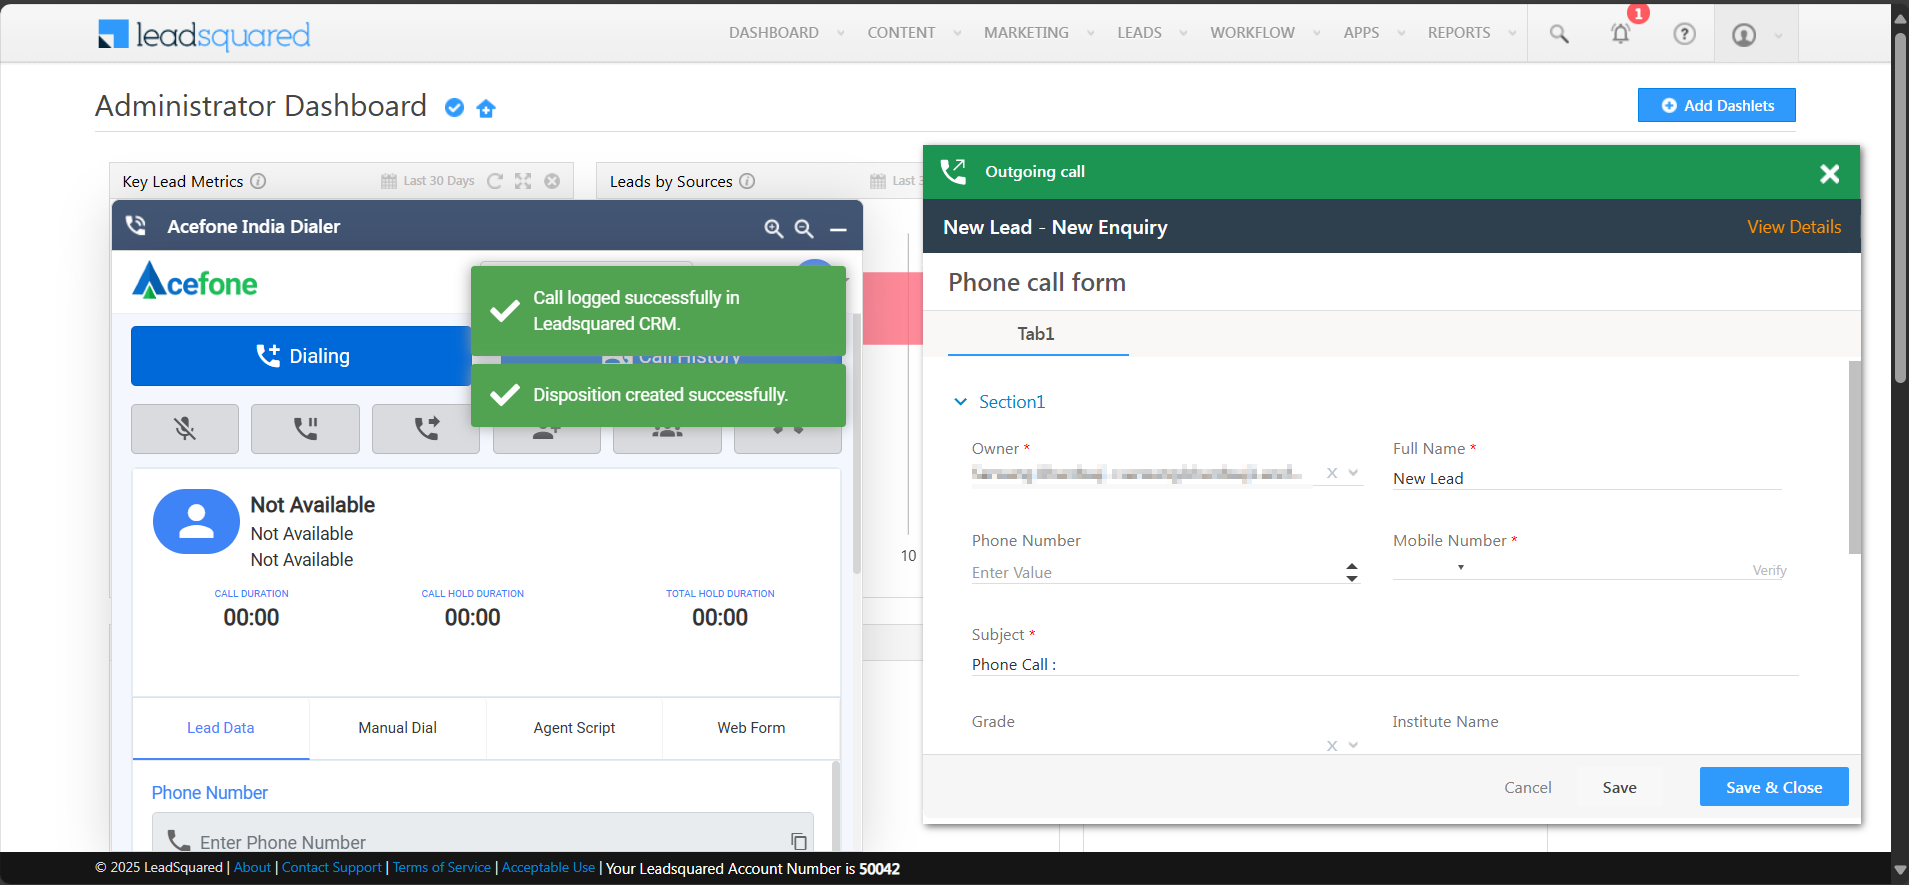
Task: Open the user profile icon
Action: pyautogui.click(x=1744, y=35)
